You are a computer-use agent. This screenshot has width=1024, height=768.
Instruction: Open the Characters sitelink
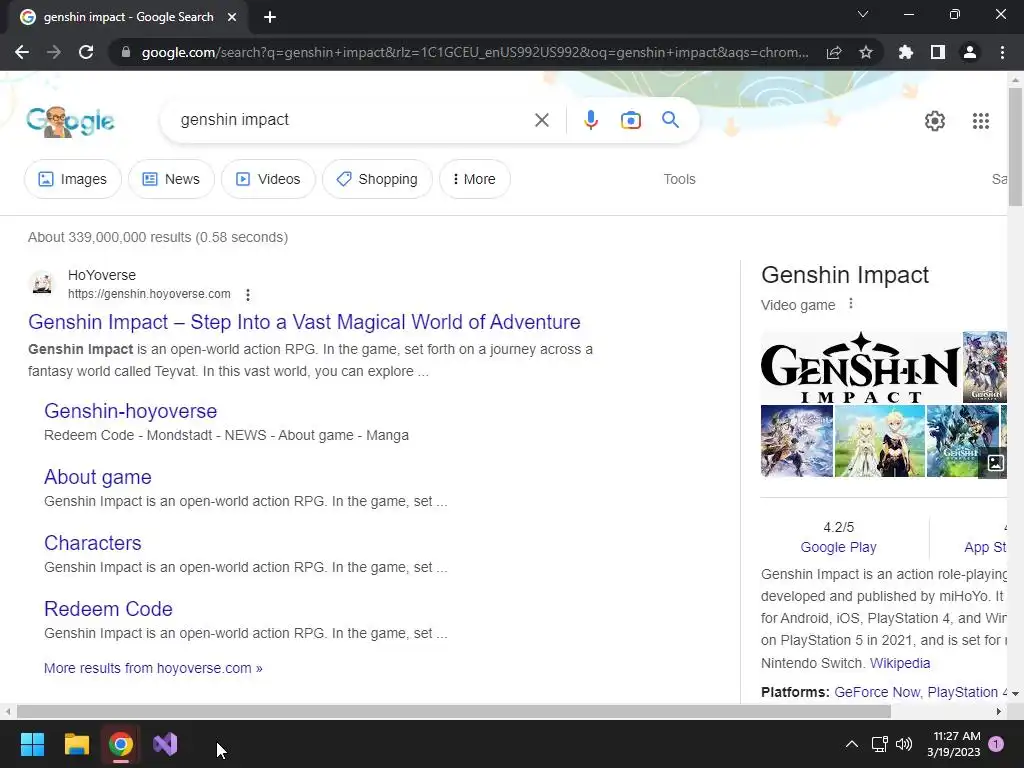[93, 543]
